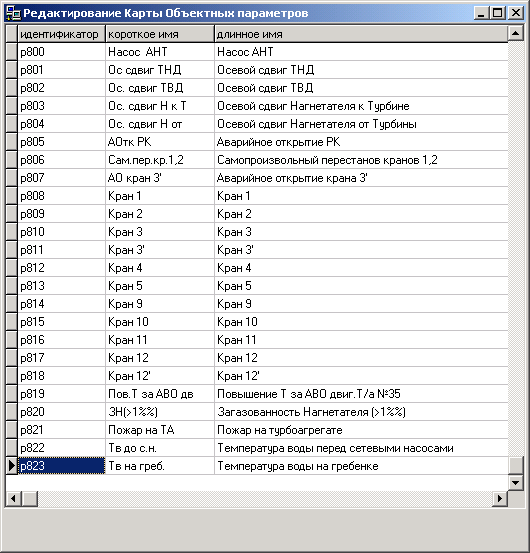The width and height of the screenshot is (530, 553).
Task: Select short name cell 'Пожар на ТА'
Action: 160,430
